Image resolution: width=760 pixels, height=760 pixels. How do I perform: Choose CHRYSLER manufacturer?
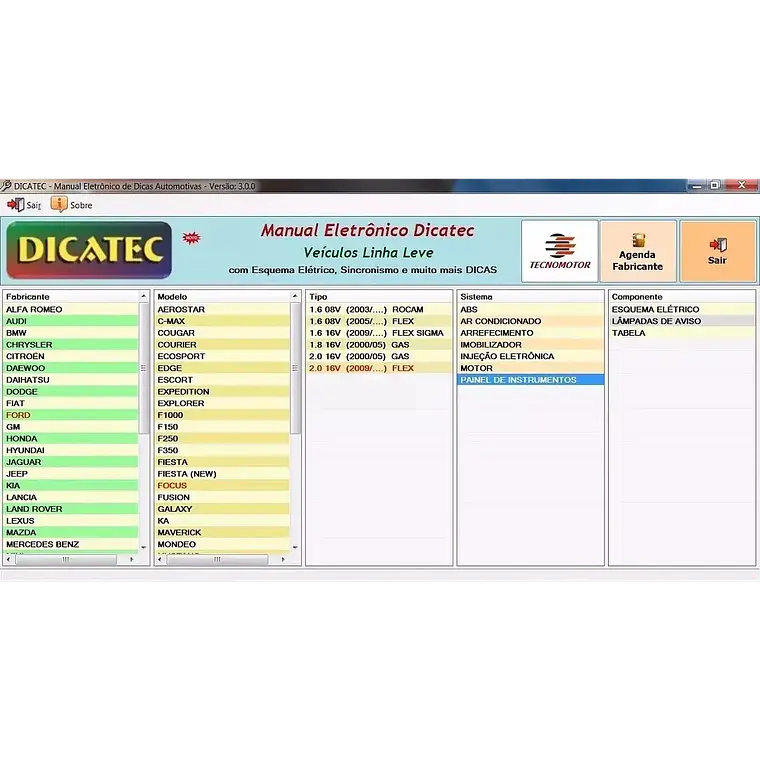pos(71,345)
